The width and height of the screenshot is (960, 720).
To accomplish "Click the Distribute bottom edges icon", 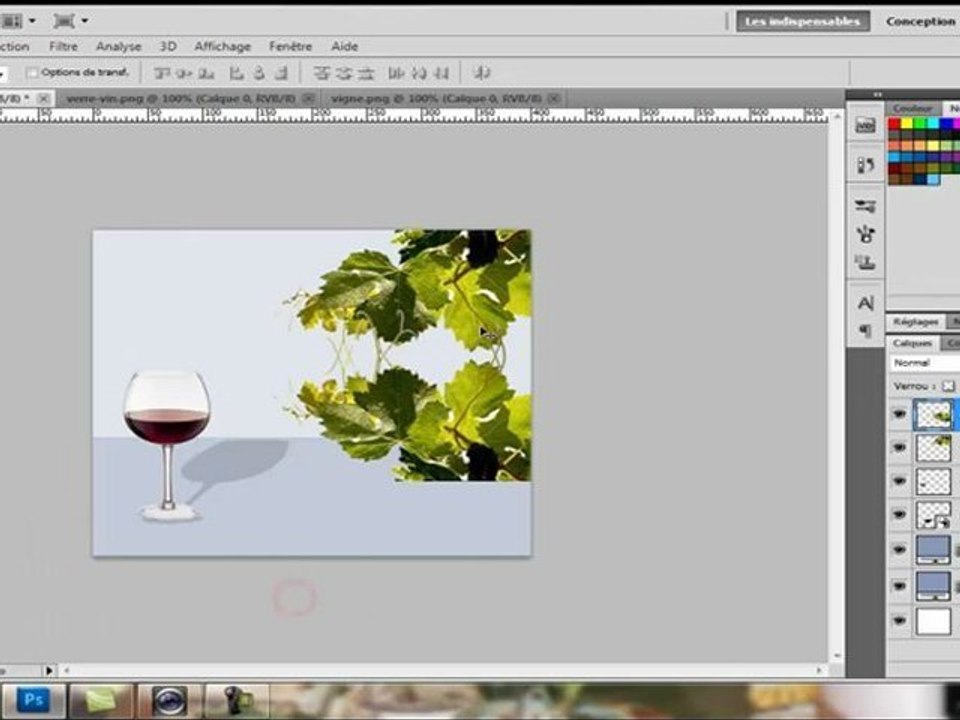I will 366,73.
